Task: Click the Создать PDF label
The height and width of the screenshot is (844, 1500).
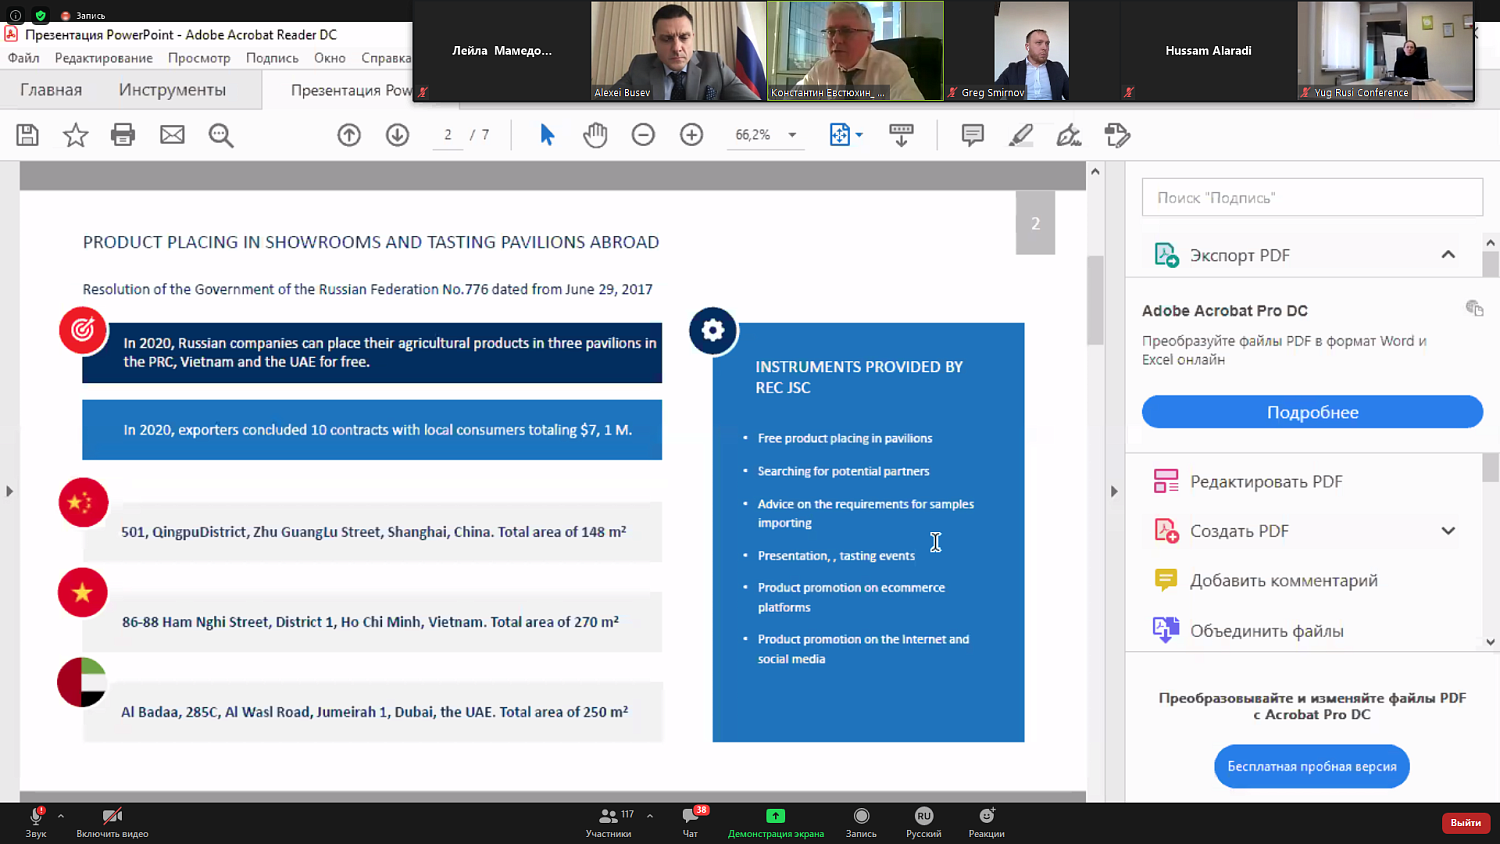Action: (x=1239, y=531)
